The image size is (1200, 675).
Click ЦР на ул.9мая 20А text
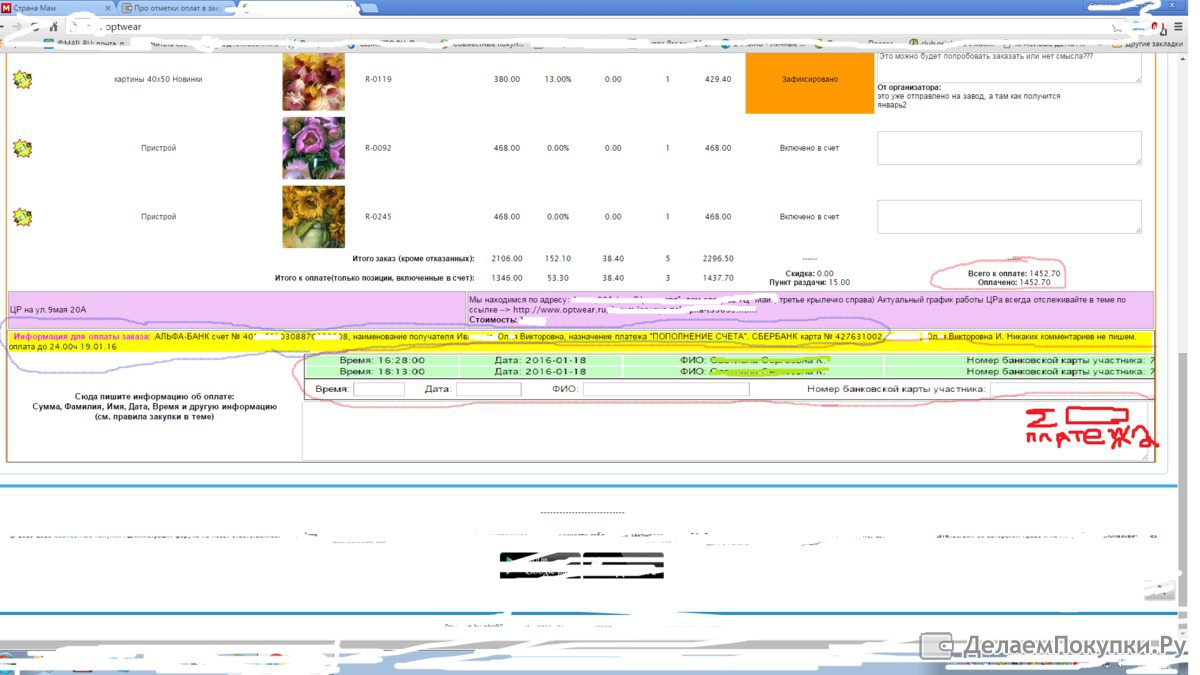[48, 310]
